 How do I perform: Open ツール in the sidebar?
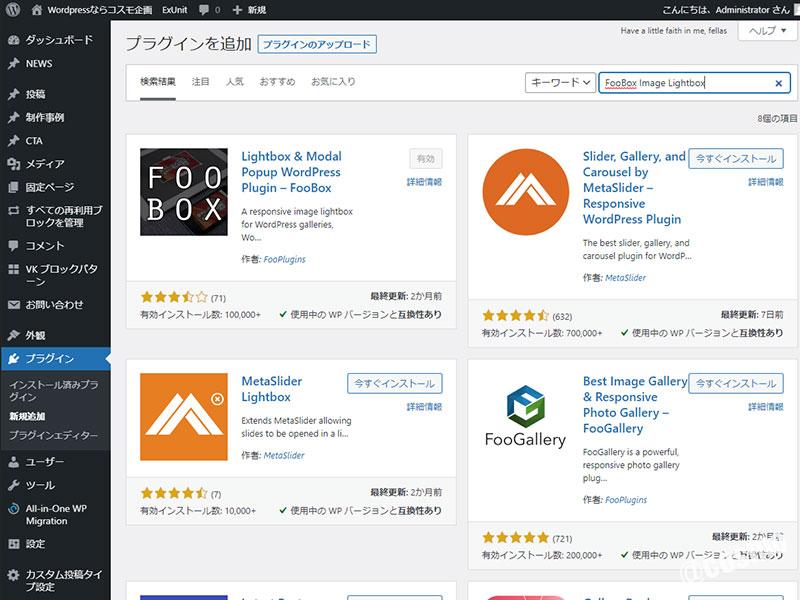coord(40,485)
